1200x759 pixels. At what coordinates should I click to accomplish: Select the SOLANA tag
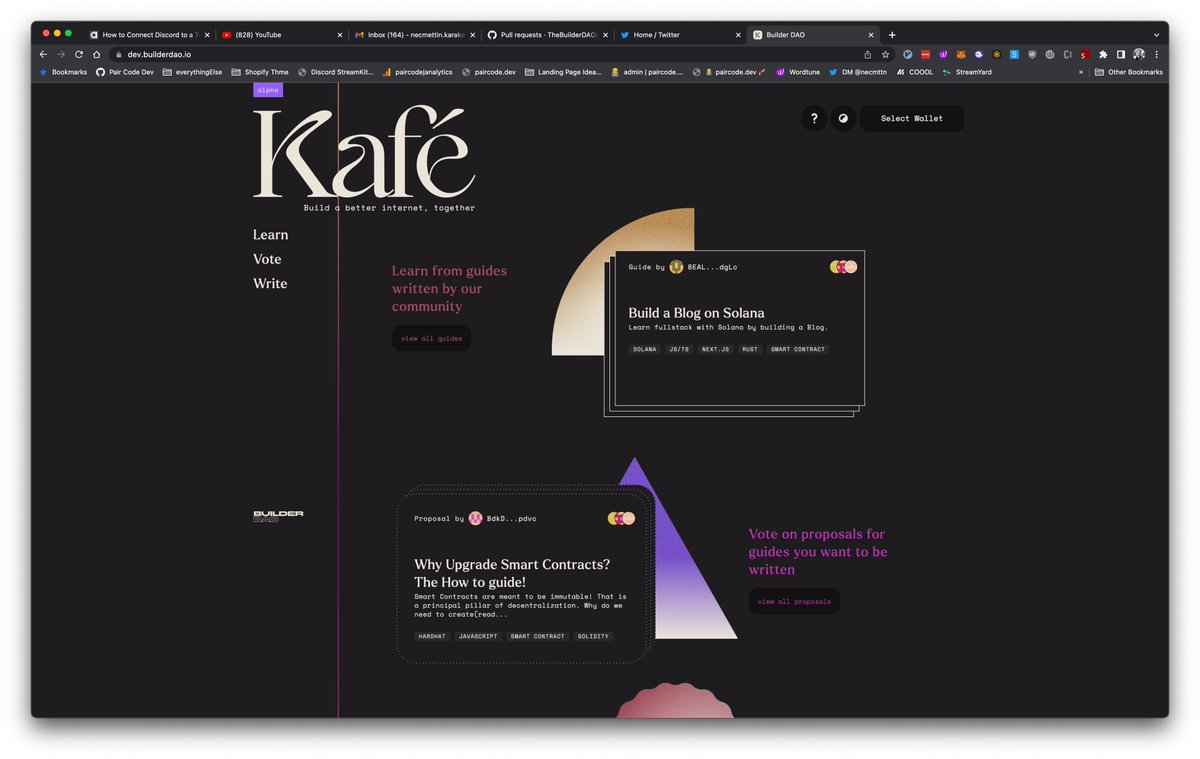pyautogui.click(x=644, y=349)
